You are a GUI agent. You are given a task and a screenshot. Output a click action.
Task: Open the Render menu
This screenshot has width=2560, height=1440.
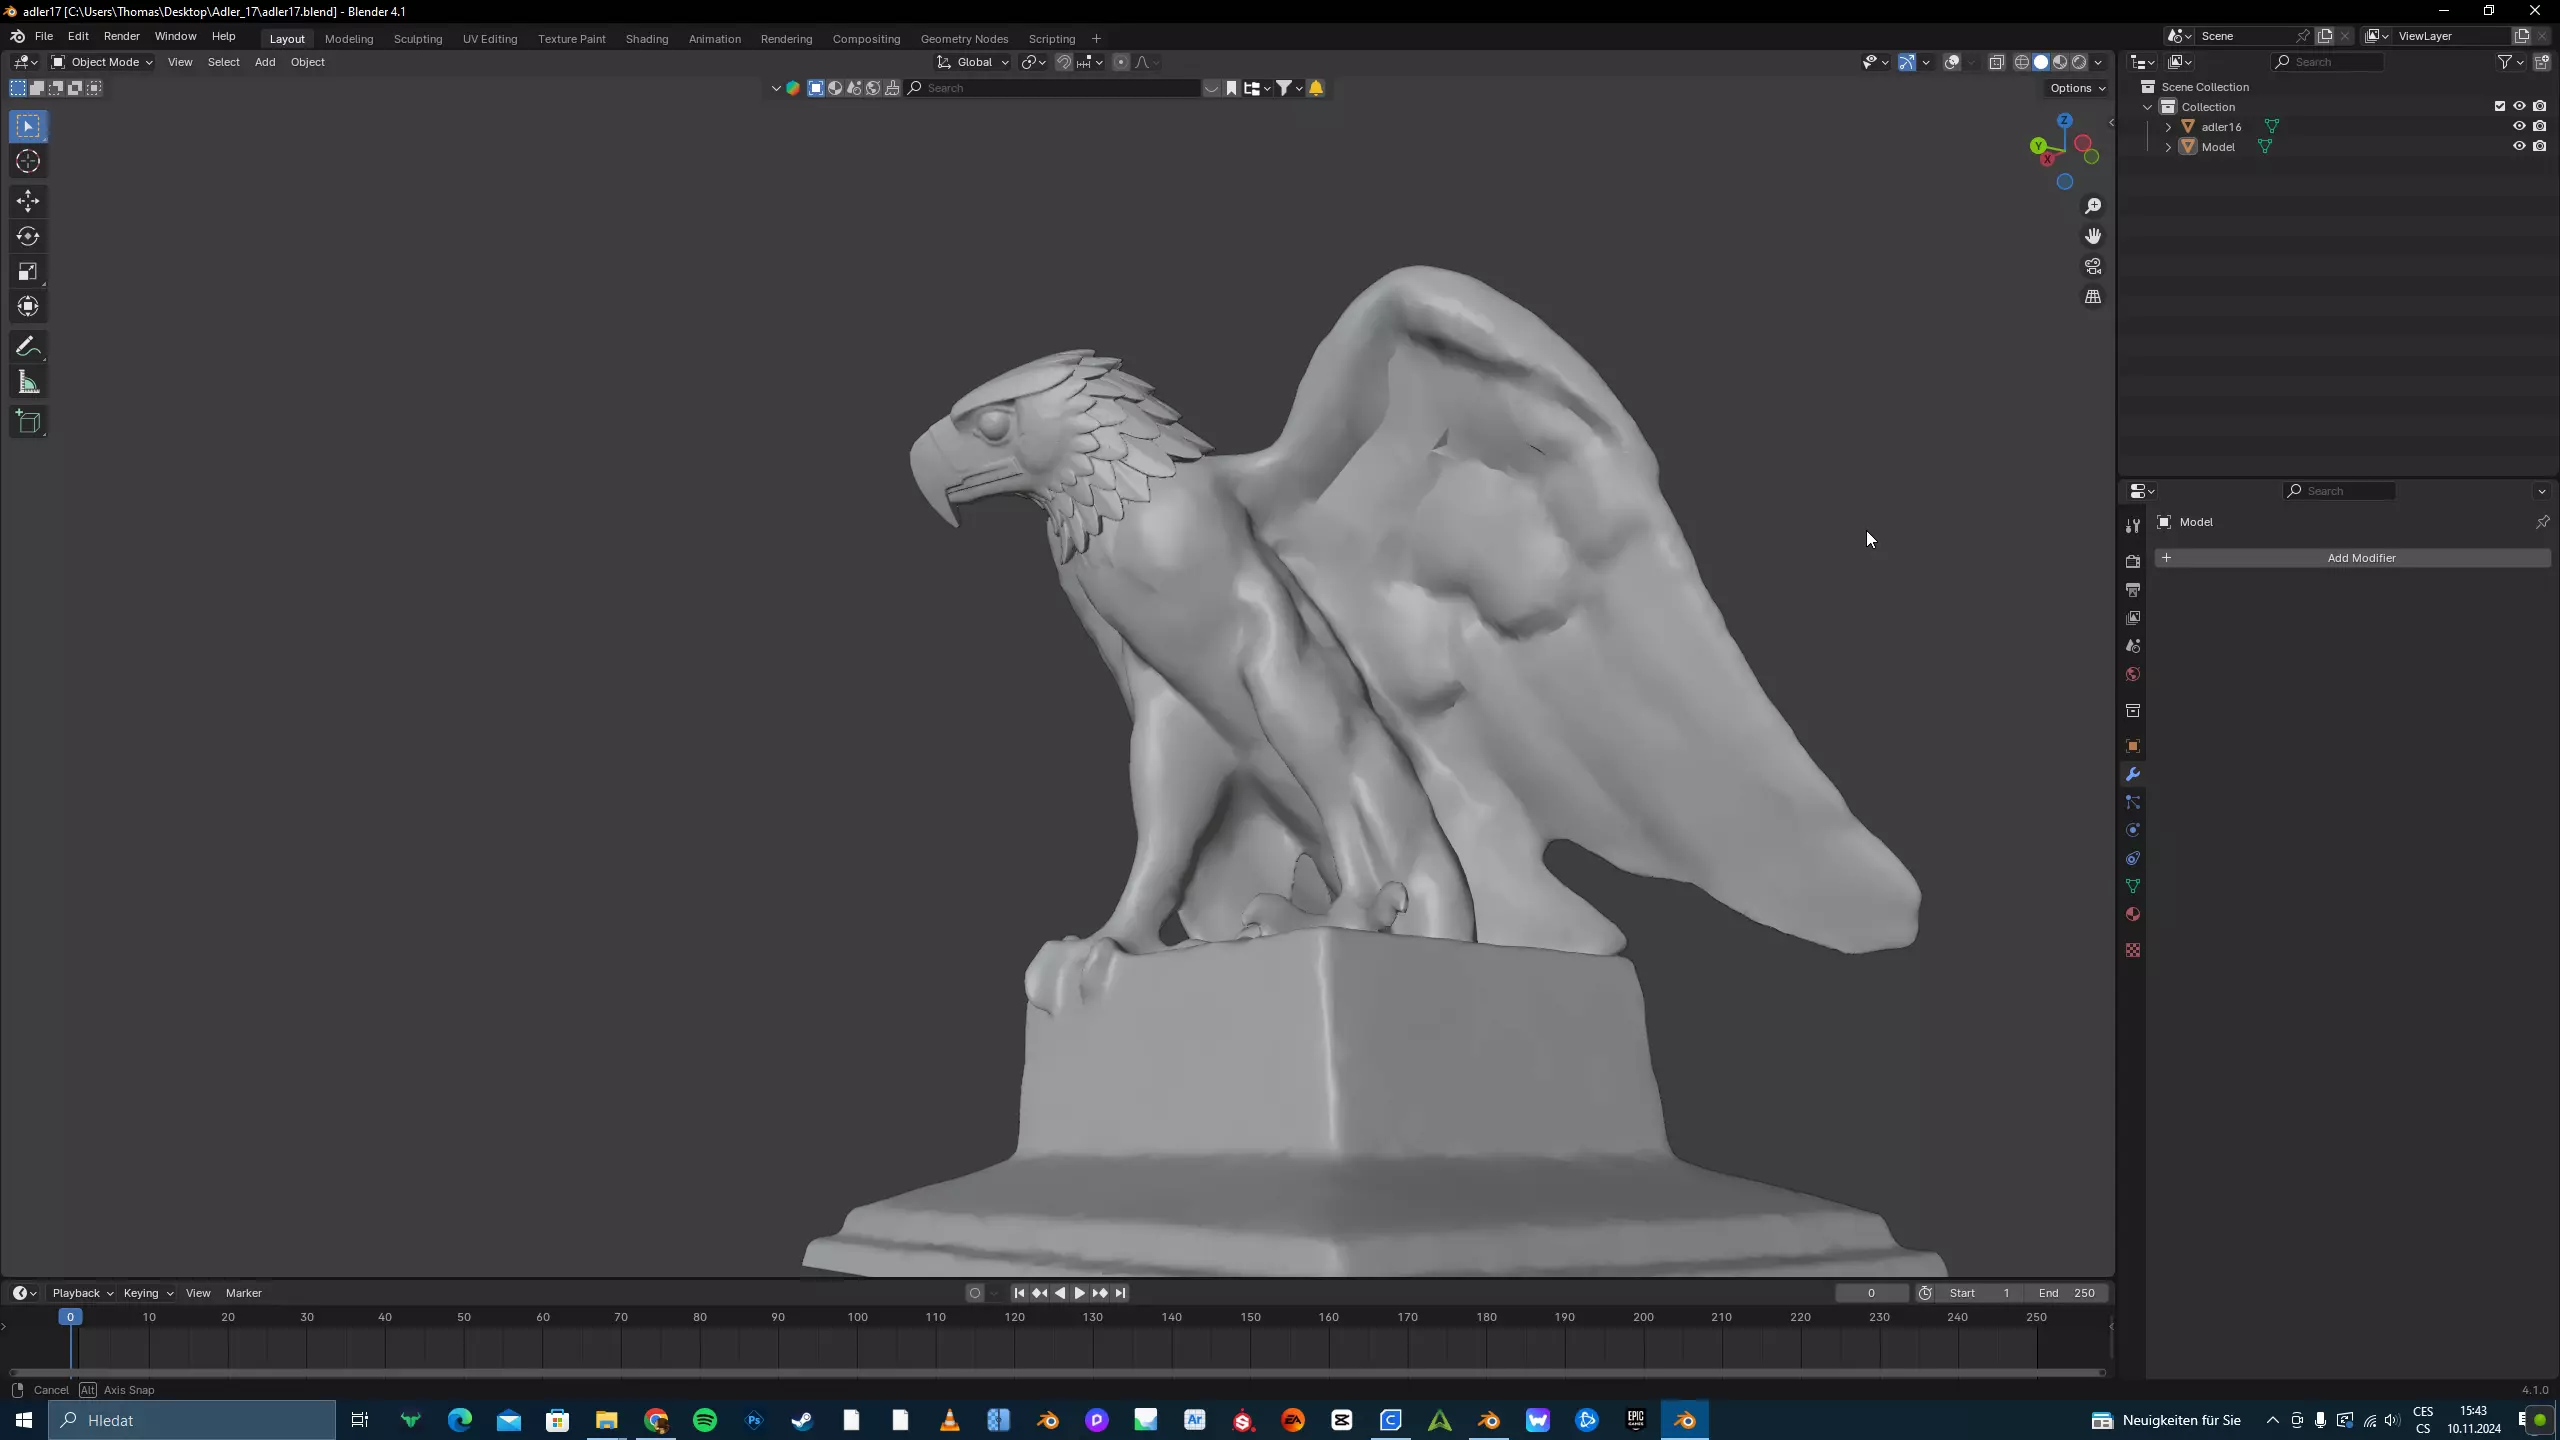point(121,36)
